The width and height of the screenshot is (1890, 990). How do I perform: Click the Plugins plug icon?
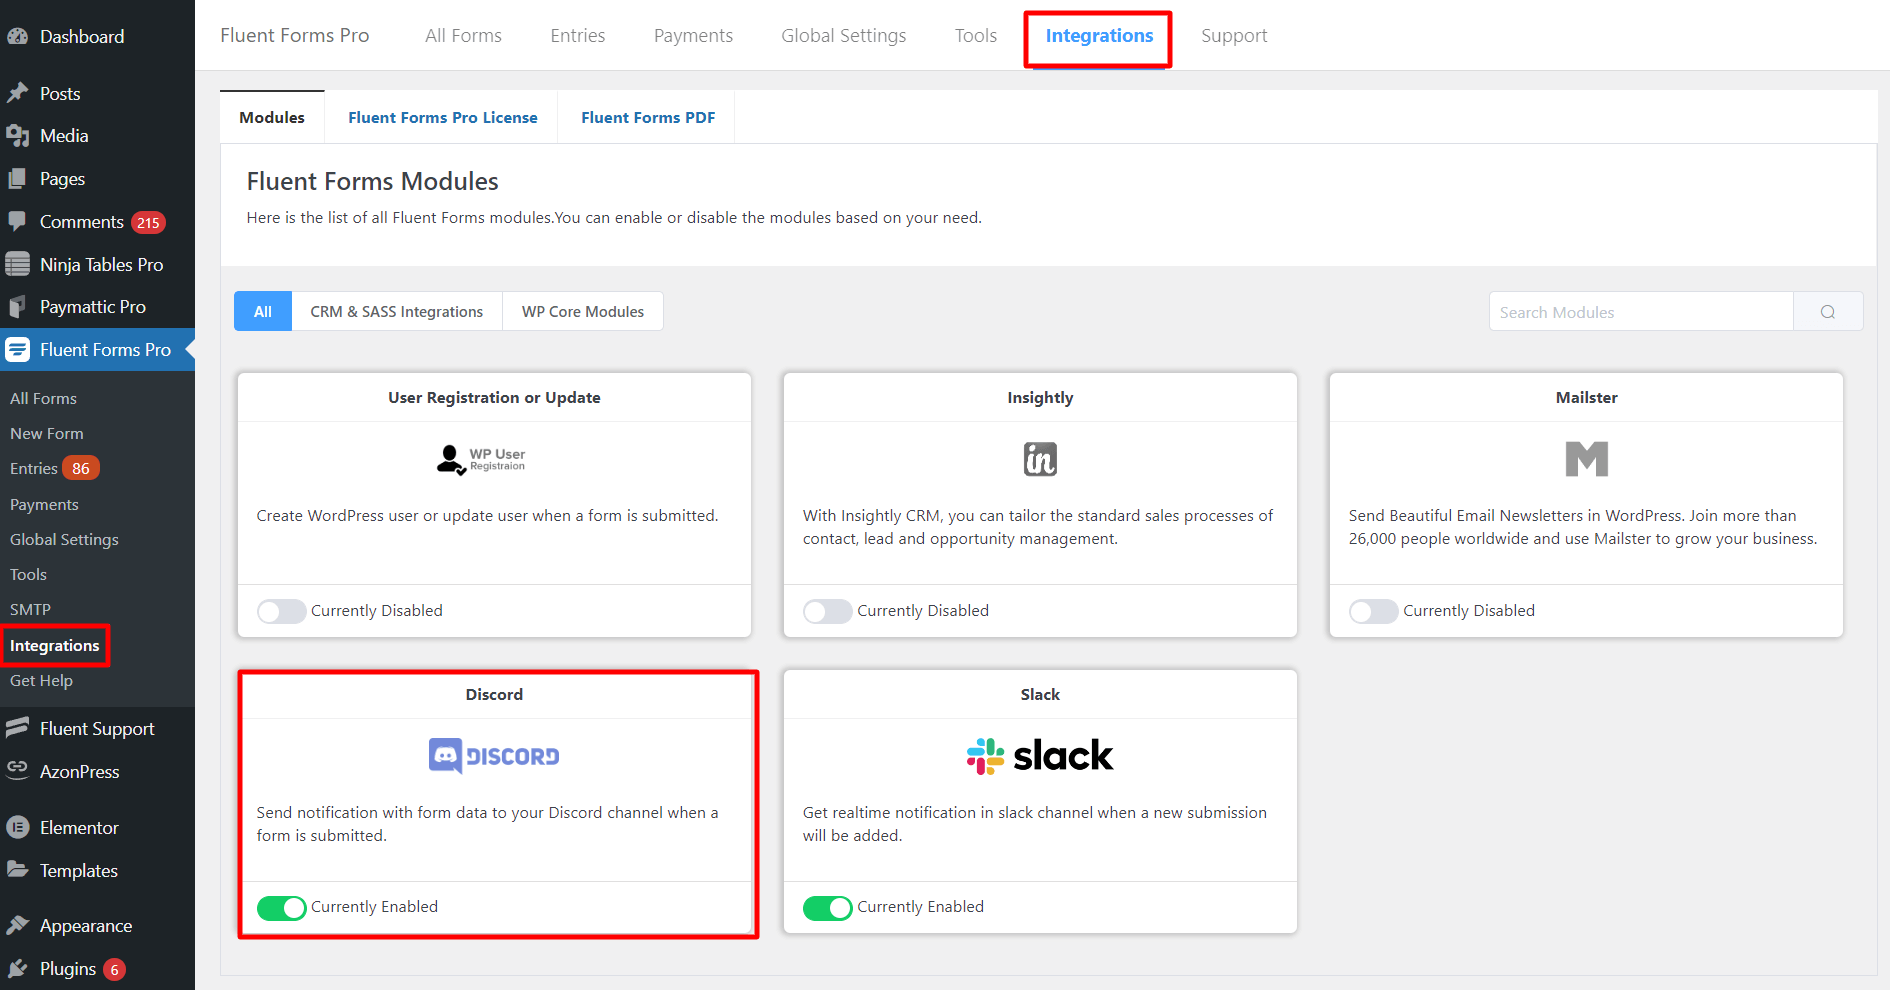pyautogui.click(x=17, y=968)
